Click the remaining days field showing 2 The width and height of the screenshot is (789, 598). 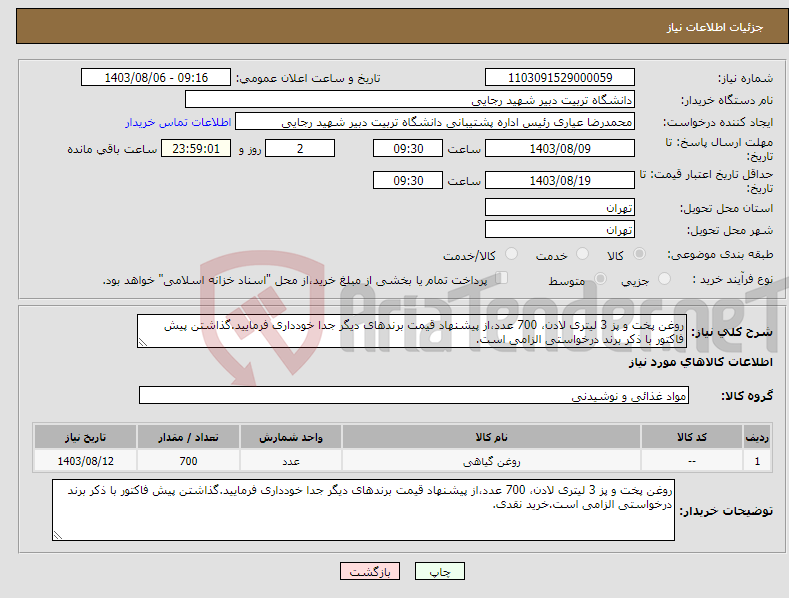[300, 148]
